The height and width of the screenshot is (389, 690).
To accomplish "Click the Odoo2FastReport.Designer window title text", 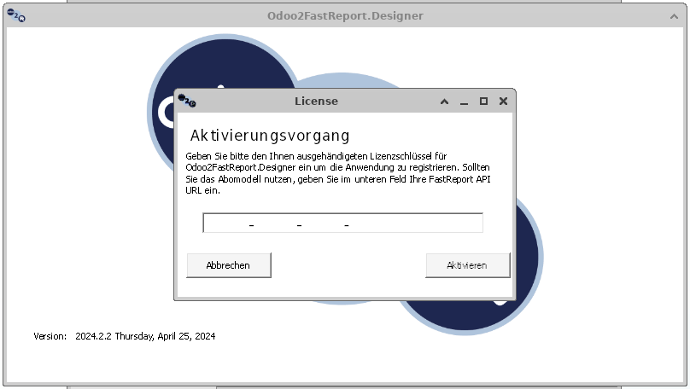I will tap(345, 16).
